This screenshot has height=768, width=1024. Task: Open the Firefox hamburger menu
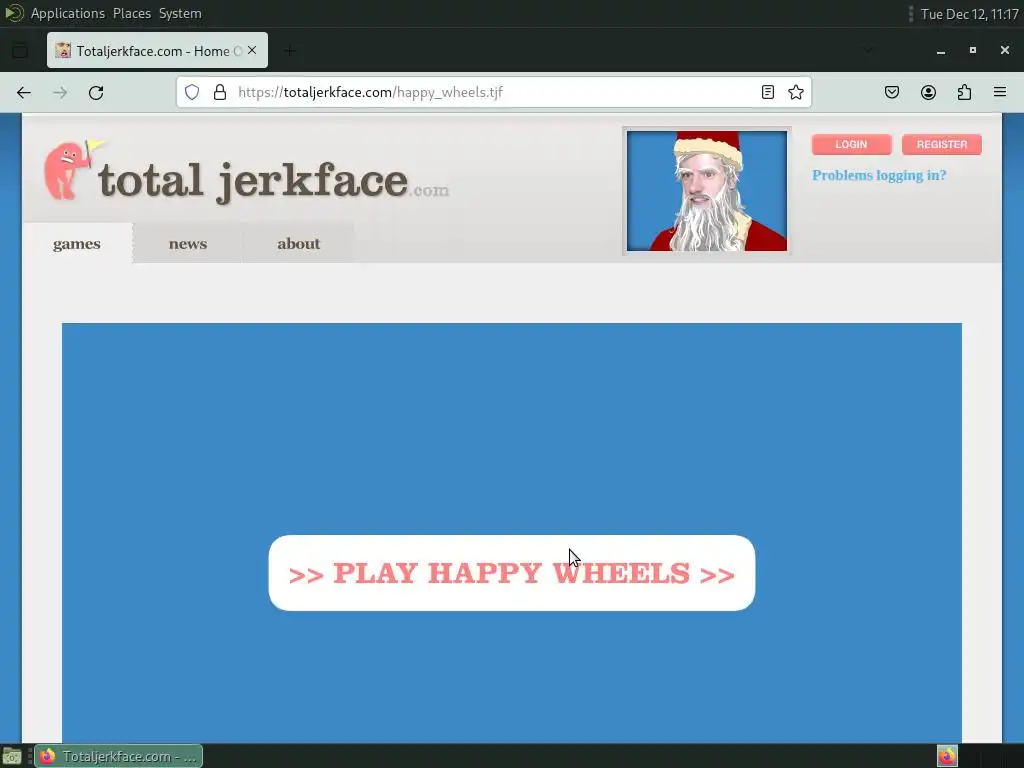(x=1000, y=92)
